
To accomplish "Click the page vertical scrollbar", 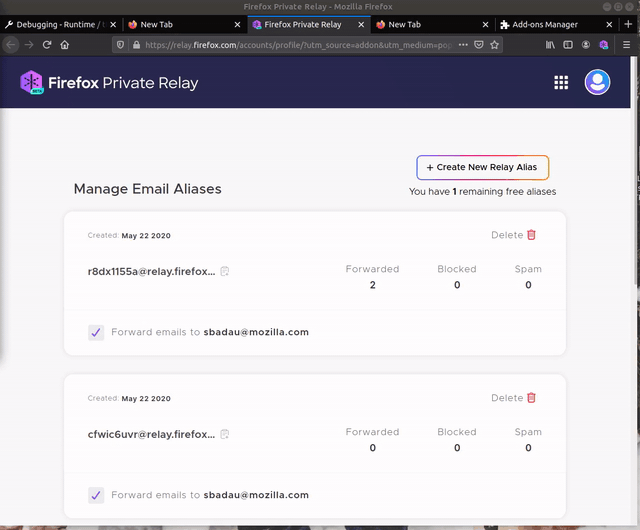I will [636, 171].
